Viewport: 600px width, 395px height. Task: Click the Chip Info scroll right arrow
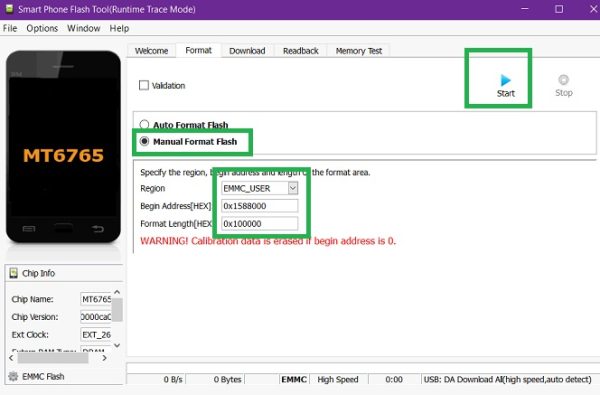104,358
